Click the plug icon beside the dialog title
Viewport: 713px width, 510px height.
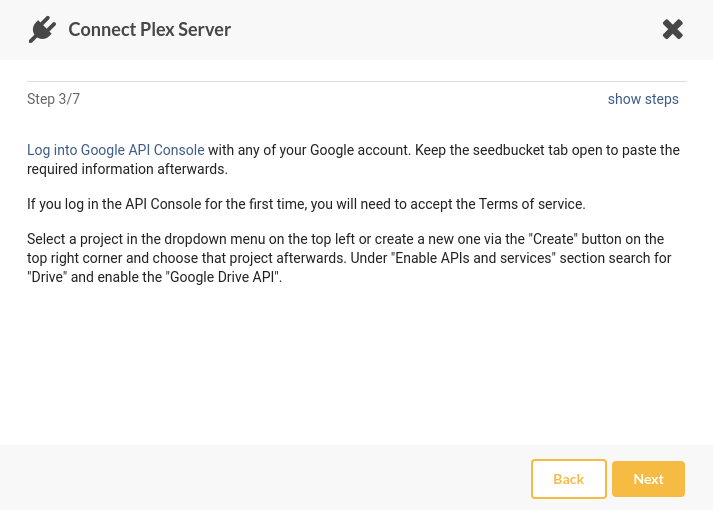click(42, 30)
